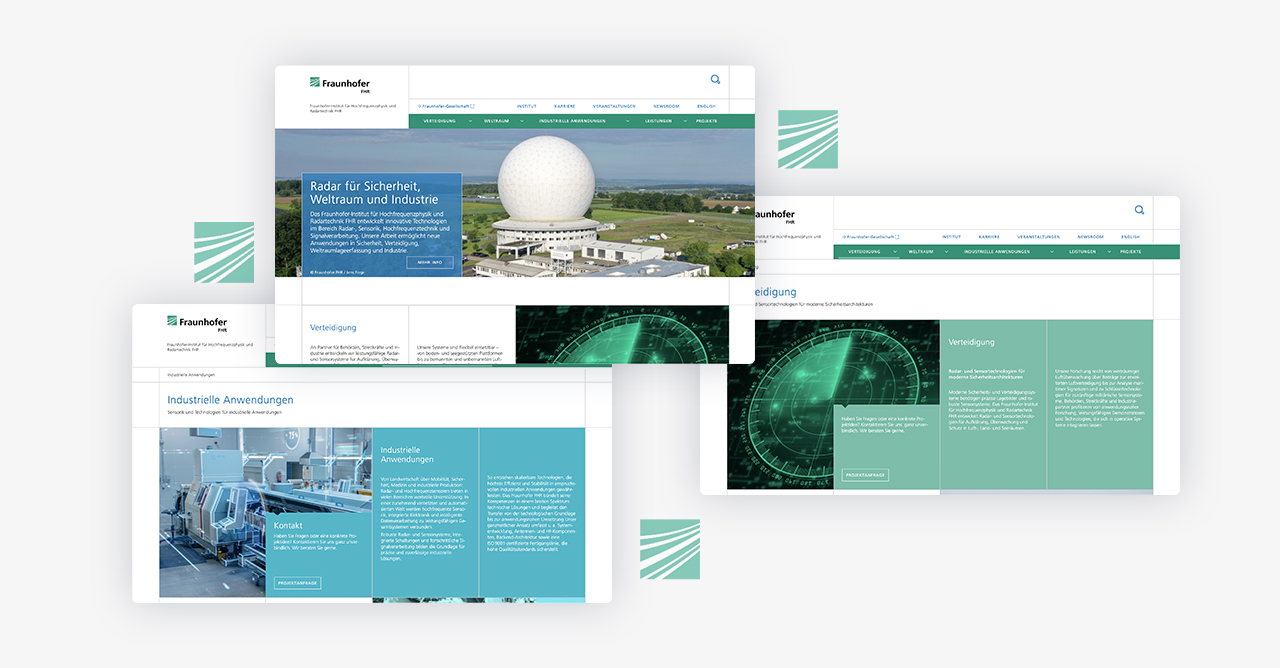
Task: Click PROJEKTANFRAGE button in the Industrielle Anwendungen page
Action: (297, 582)
